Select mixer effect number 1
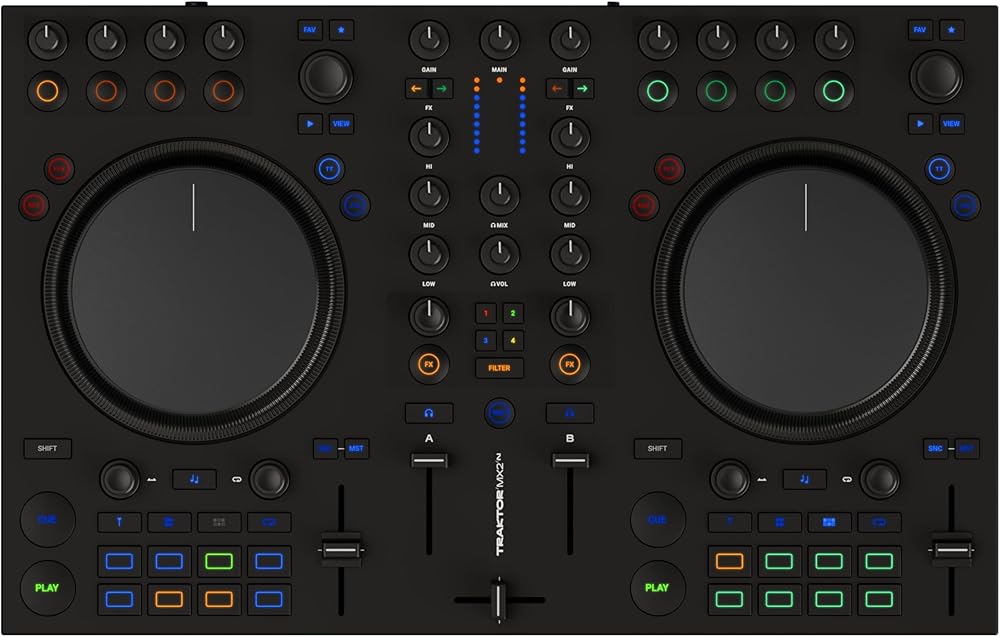Image resolution: width=1000 pixels, height=637 pixels. point(486,314)
